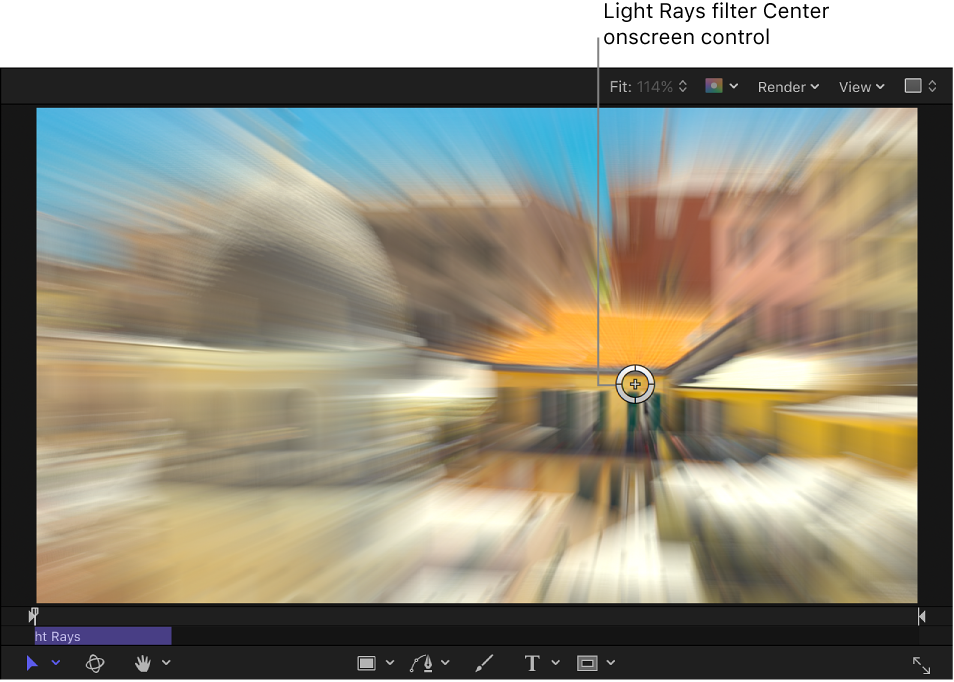
Task: Toggle full-screen canvas with the expand arrows
Action: [x=921, y=663]
